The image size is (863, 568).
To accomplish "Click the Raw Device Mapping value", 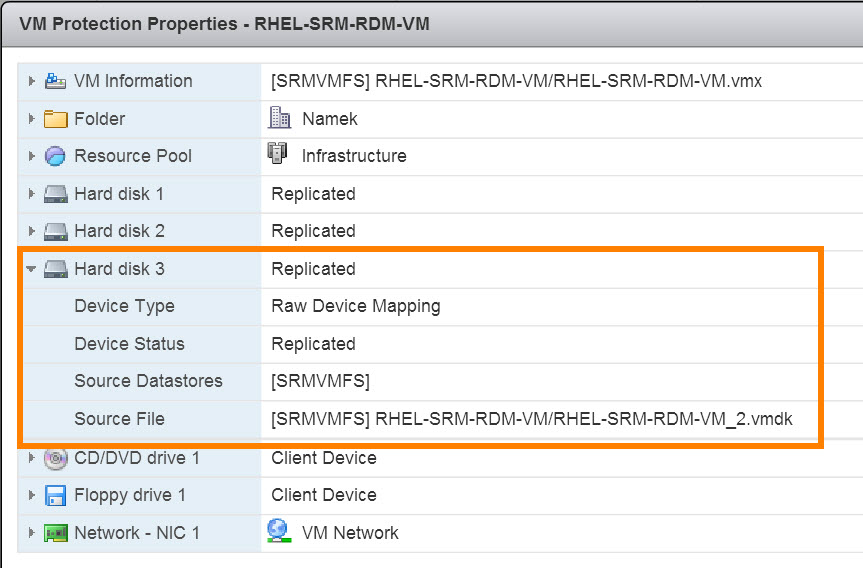I will 356,306.
